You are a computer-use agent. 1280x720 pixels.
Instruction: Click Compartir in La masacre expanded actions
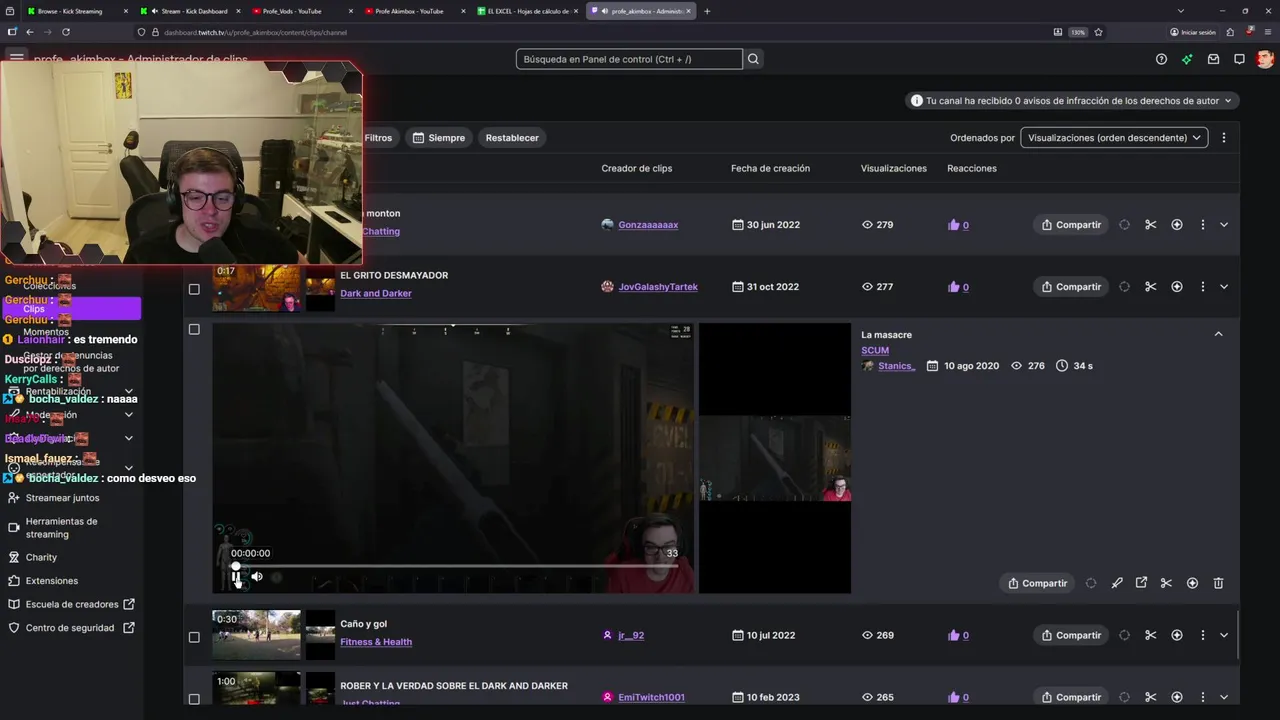[x=1037, y=583]
